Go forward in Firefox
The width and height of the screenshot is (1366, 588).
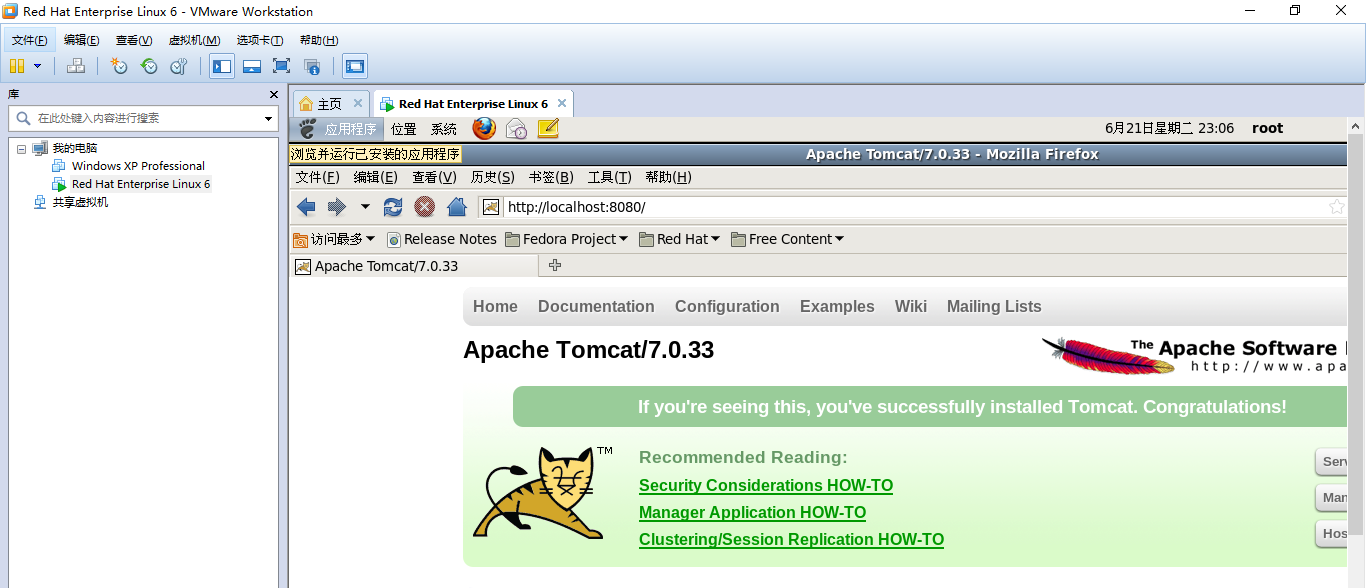pyautogui.click(x=337, y=207)
